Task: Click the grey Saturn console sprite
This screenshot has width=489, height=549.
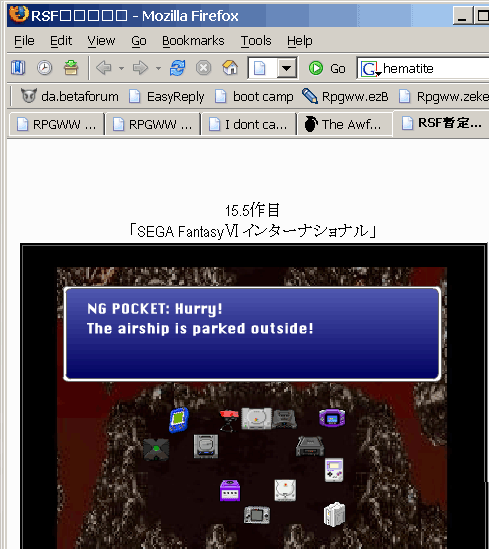Action: click(x=206, y=446)
